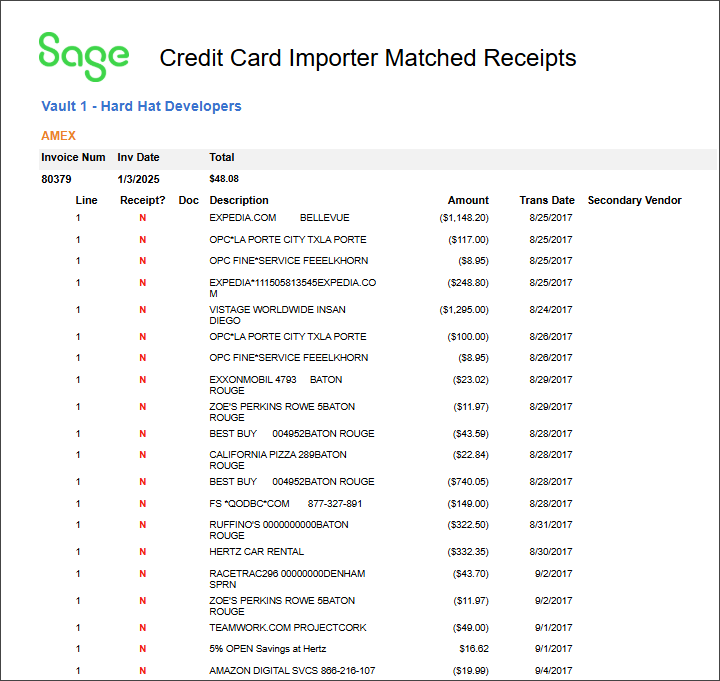Viewport: 720px width, 681px height.
Task: Select the ($248.80) amount
Action: pos(468,283)
